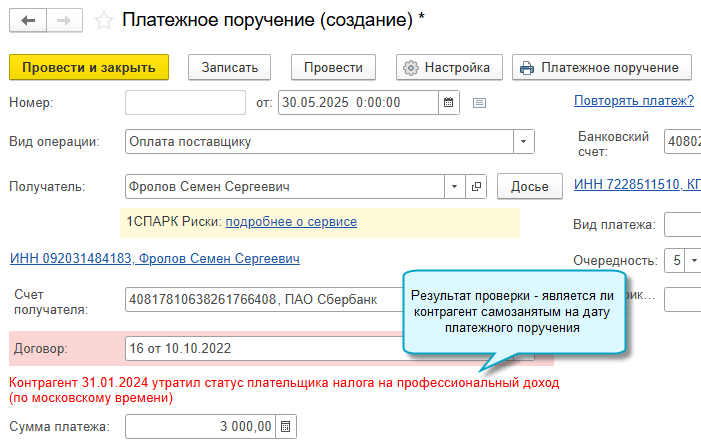Viewport: 701px width, 447px height.
Task: Click into the Номер input field
Action: pyautogui.click(x=185, y=102)
